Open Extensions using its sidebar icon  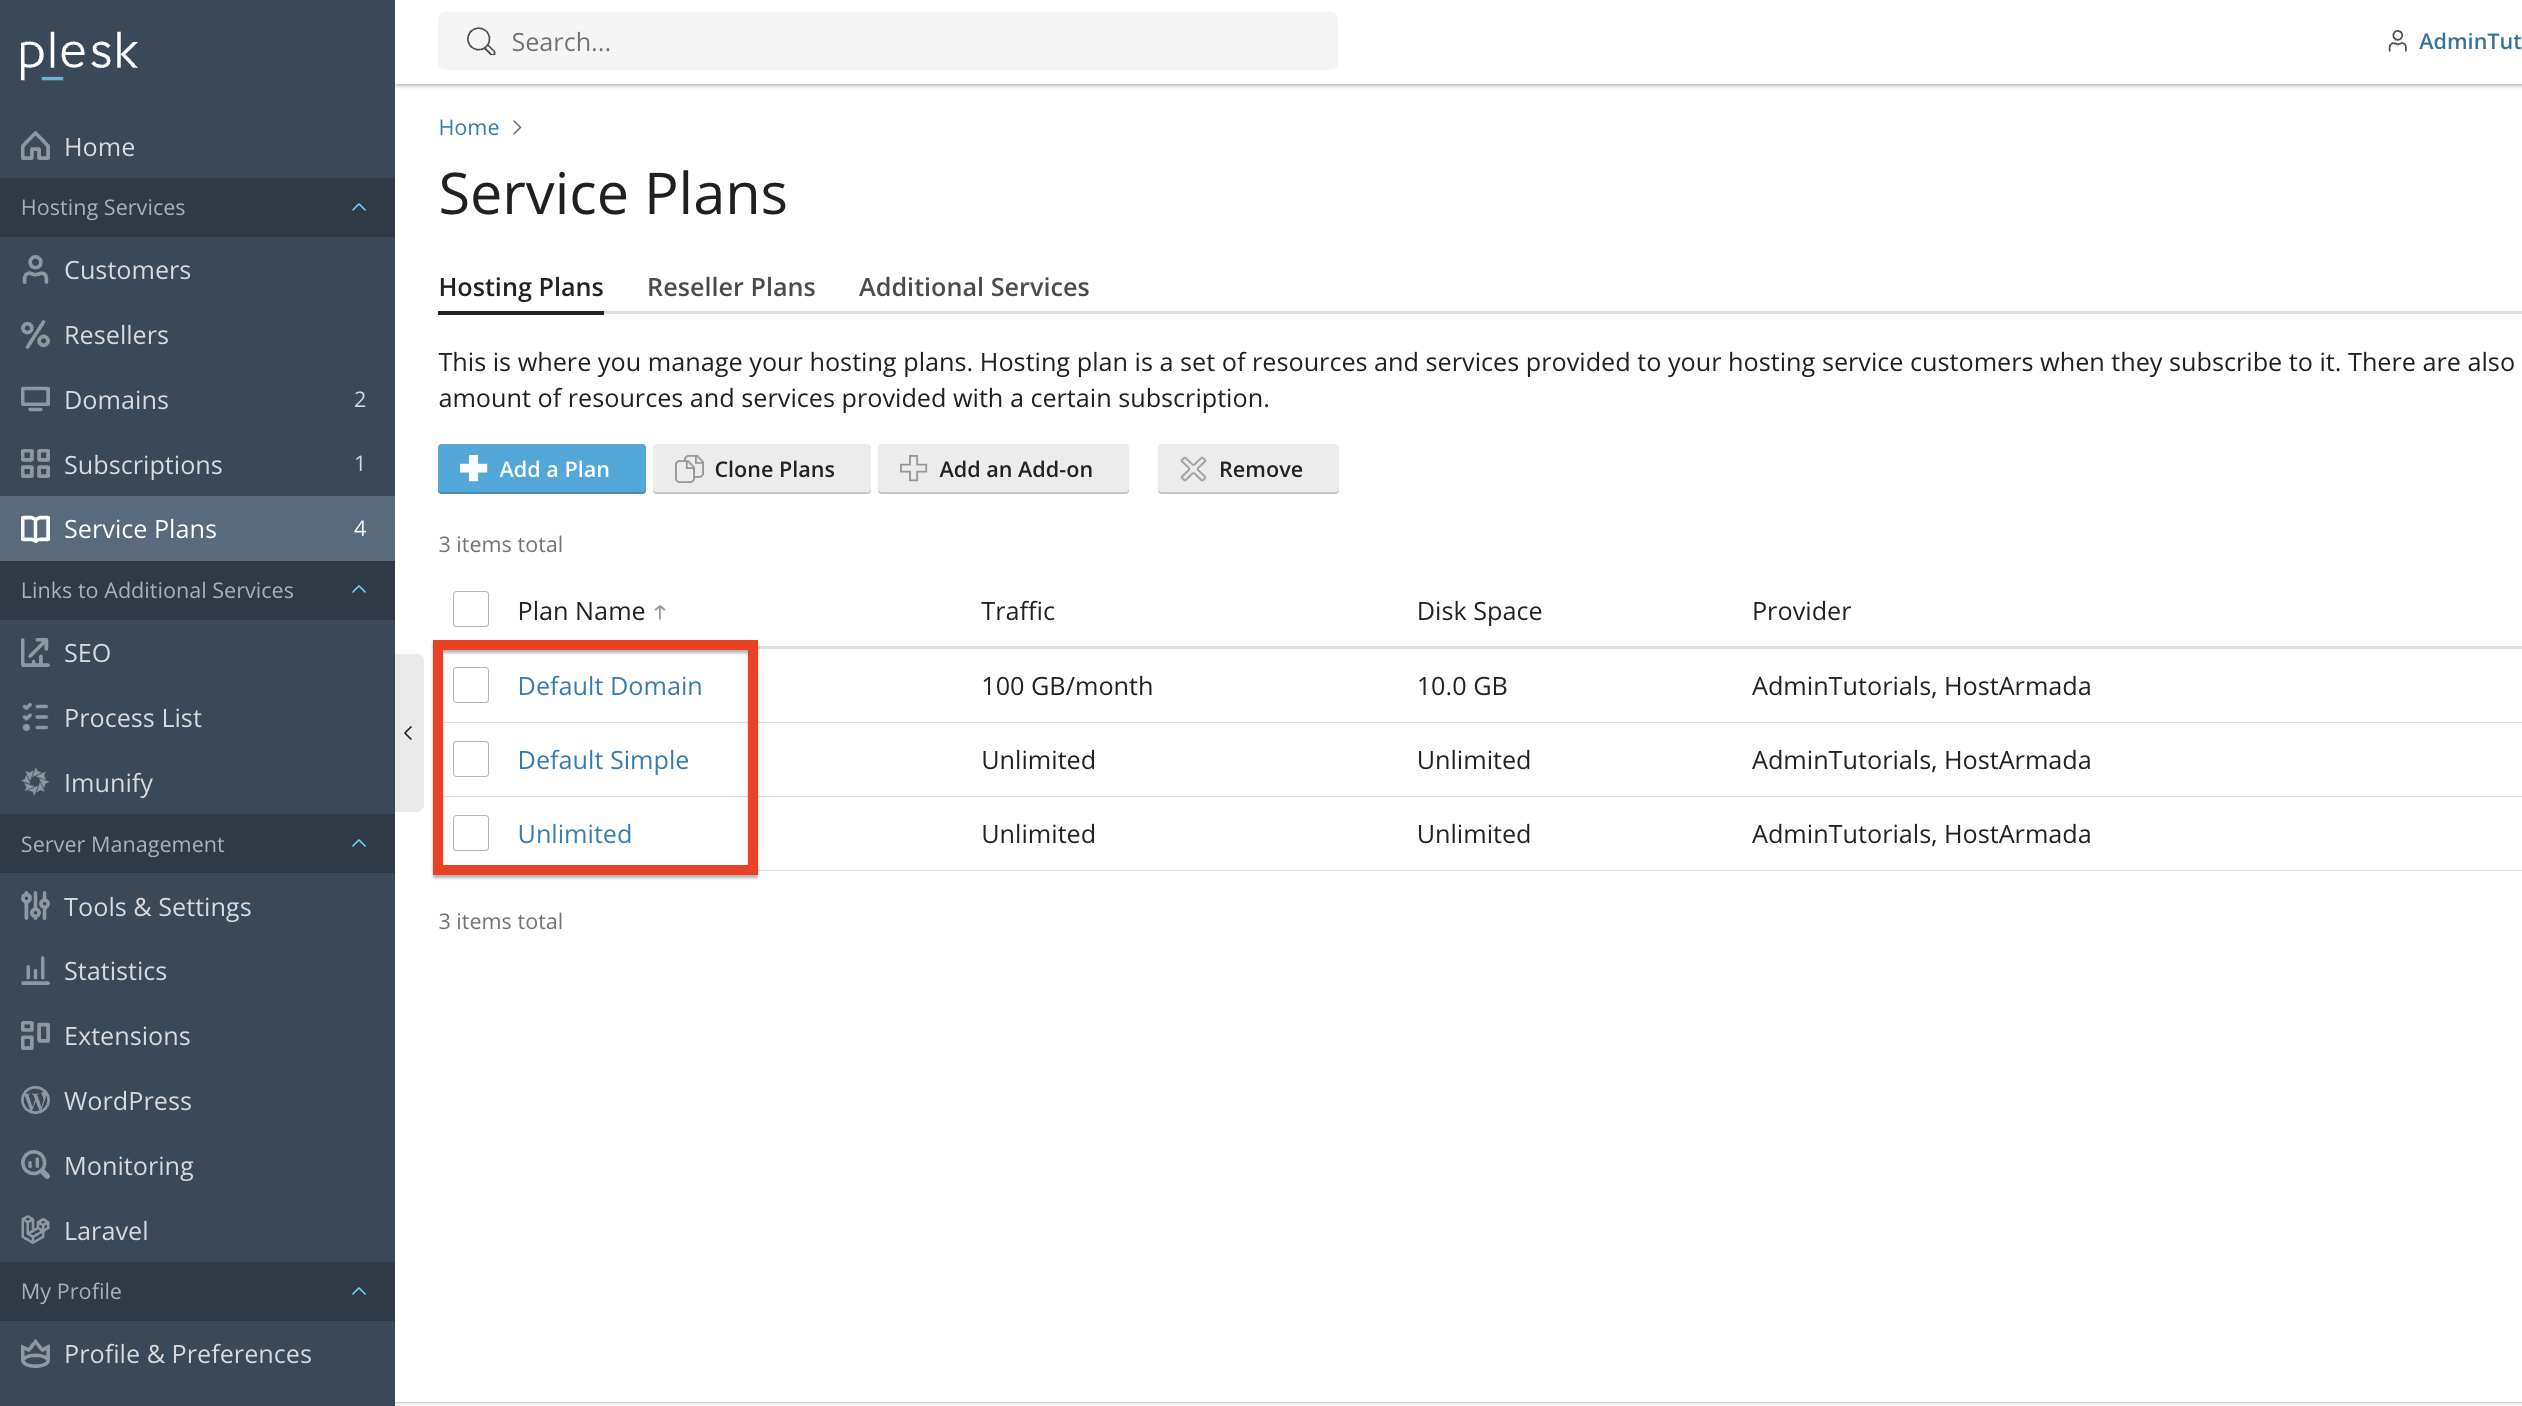35,1035
